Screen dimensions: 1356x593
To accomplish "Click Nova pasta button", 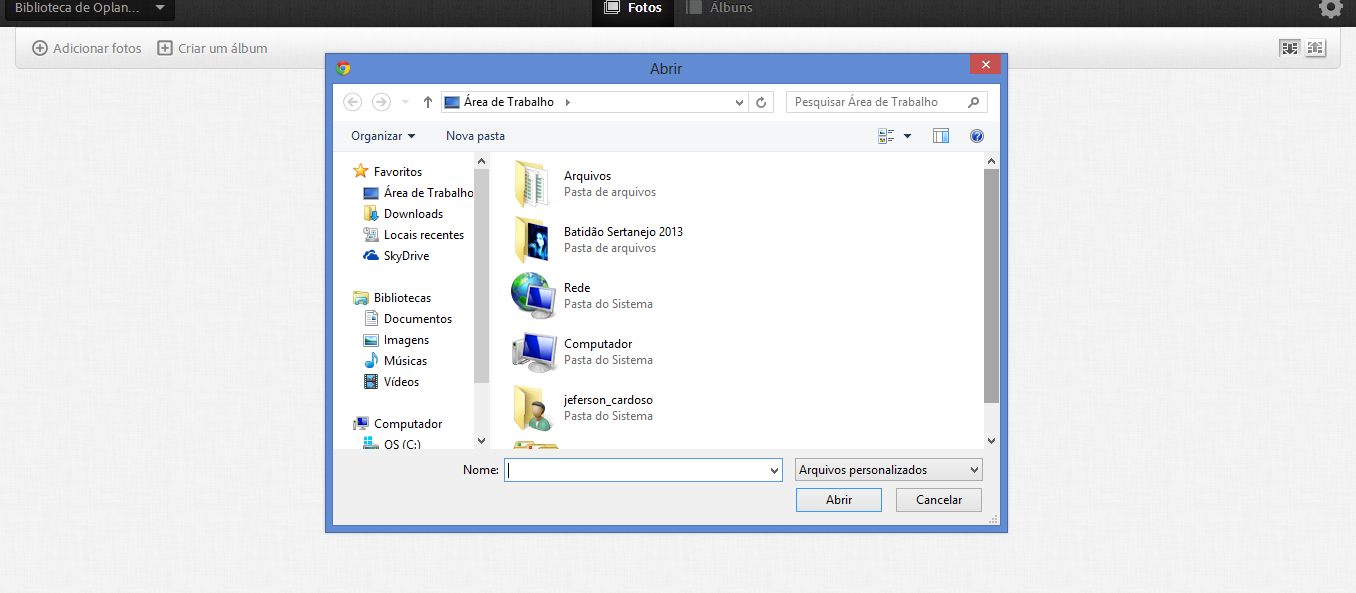I will coord(475,136).
